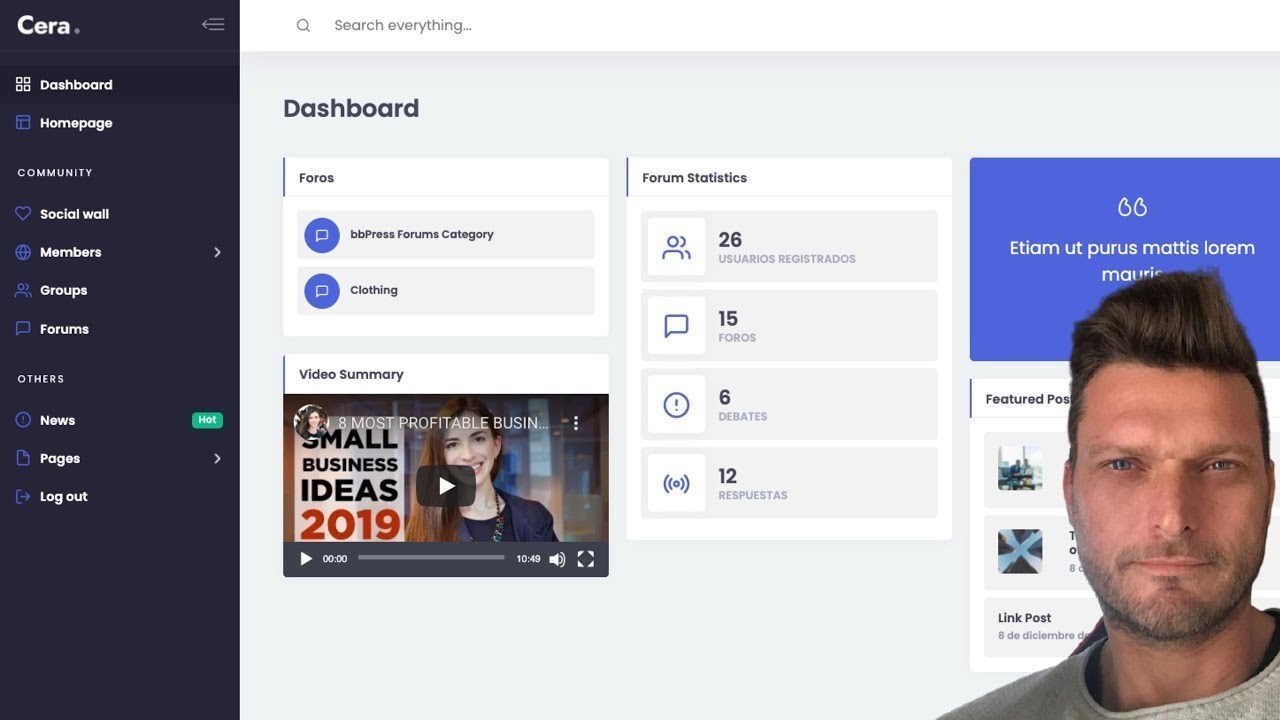Click the Social wall heart icon

pos(23,213)
